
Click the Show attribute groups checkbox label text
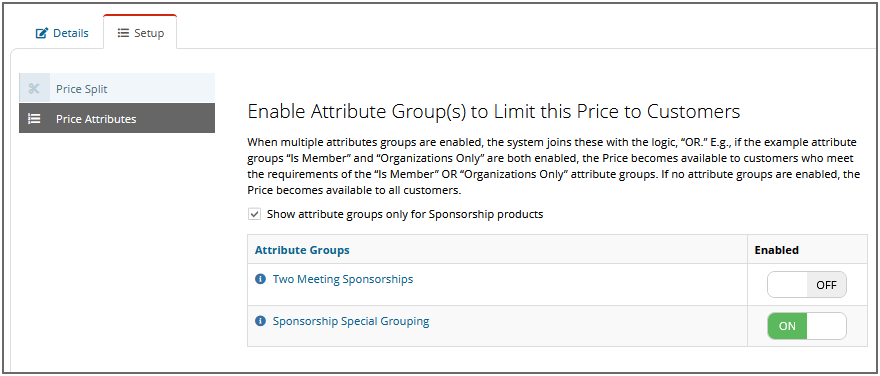(x=405, y=214)
